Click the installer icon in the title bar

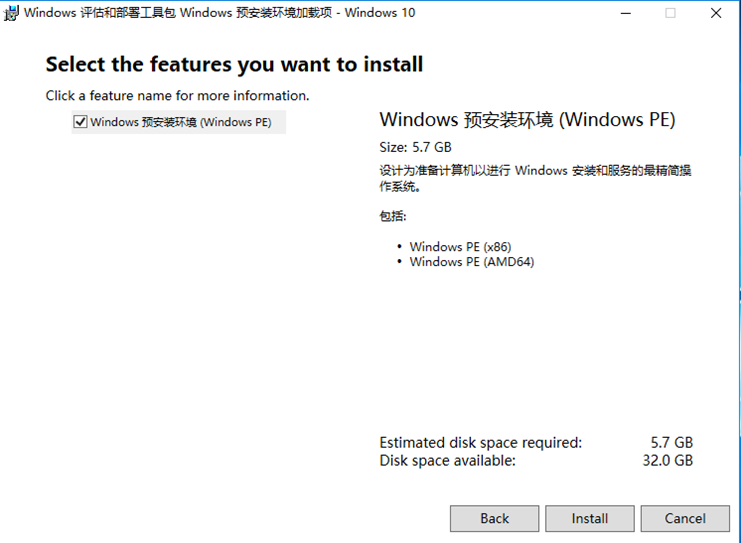9,13
